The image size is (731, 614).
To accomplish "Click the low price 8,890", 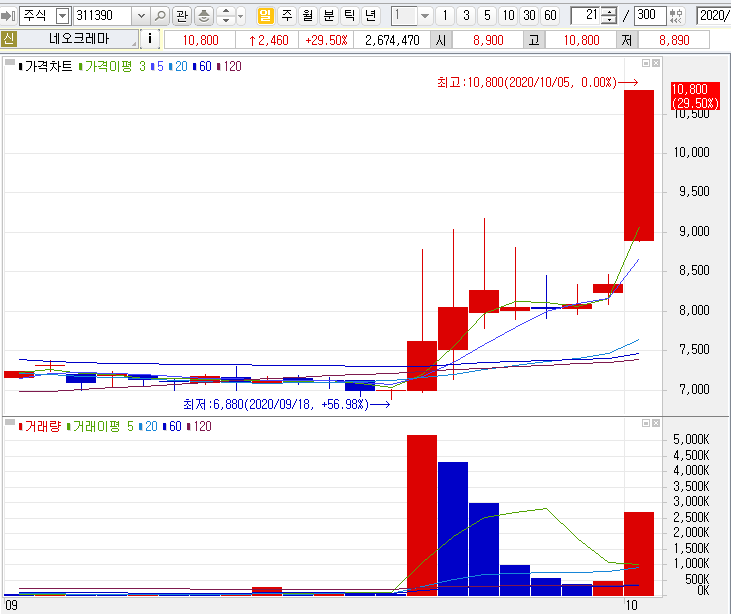I will coord(674,40).
